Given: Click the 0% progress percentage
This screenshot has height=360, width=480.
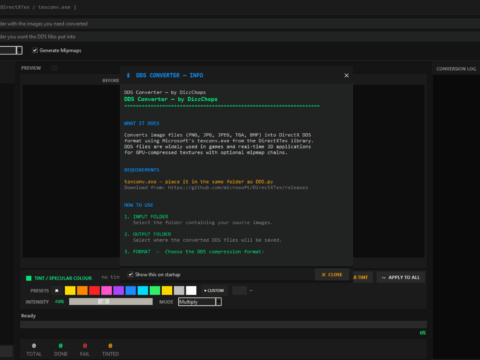Looking at the screenshot, I should tap(423, 333).
